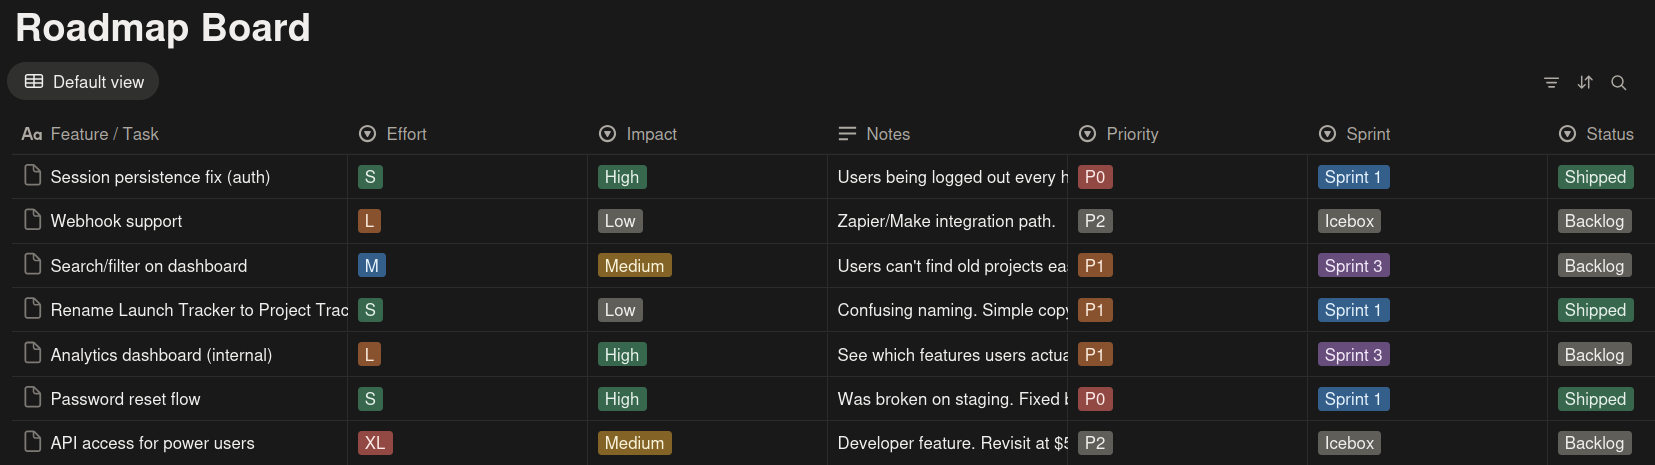Image resolution: width=1655 pixels, height=465 pixels.
Task: Open Analytics dashboard (internal) row title
Action: [x=161, y=355]
